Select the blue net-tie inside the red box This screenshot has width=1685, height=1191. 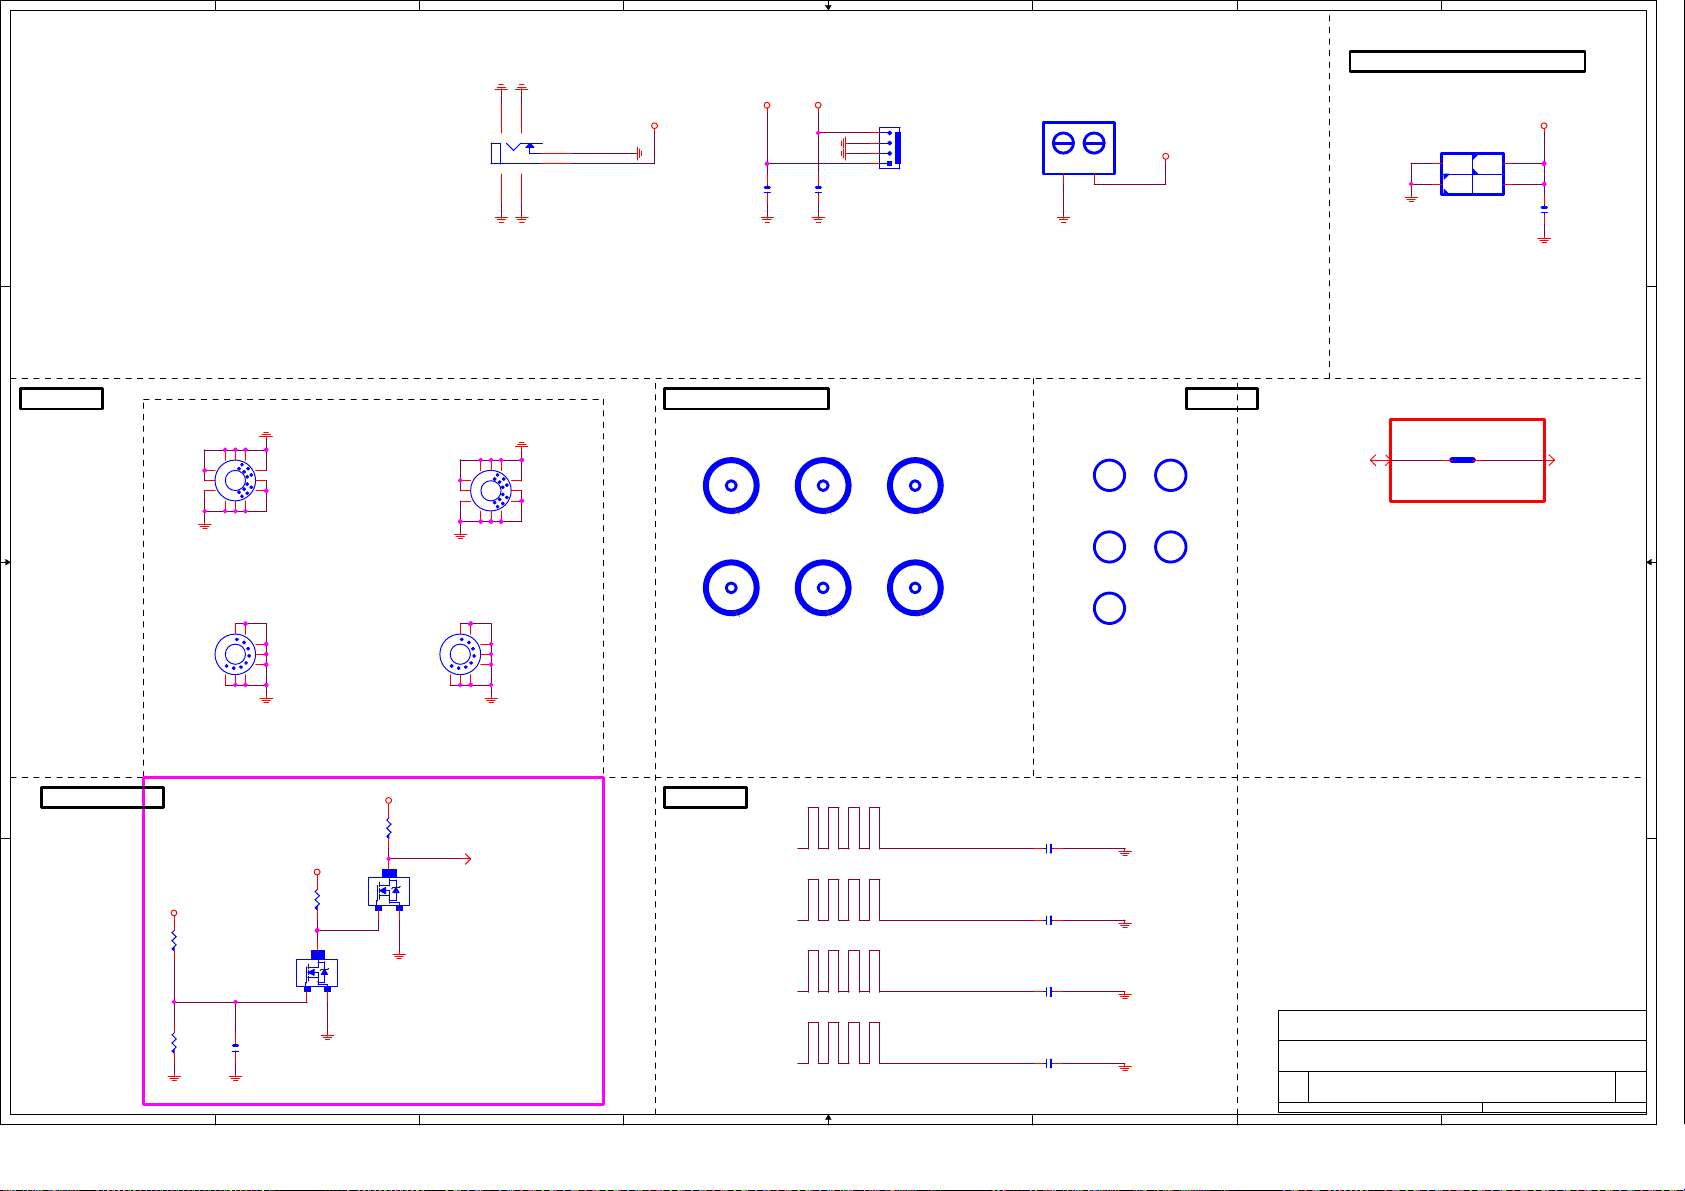tap(1462, 460)
